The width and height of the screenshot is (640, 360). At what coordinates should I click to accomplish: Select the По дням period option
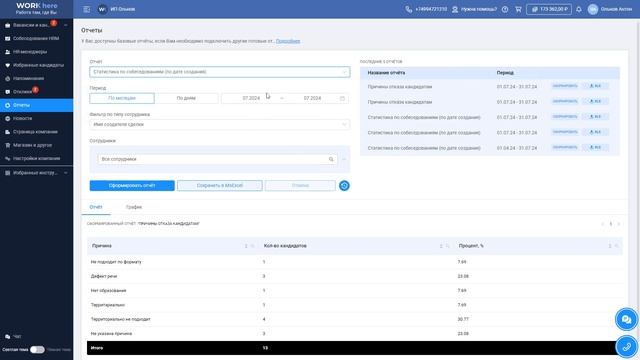point(186,98)
